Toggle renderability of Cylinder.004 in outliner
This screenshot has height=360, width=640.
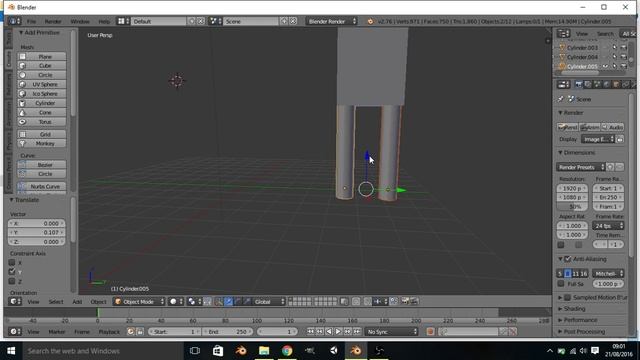coord(624,57)
